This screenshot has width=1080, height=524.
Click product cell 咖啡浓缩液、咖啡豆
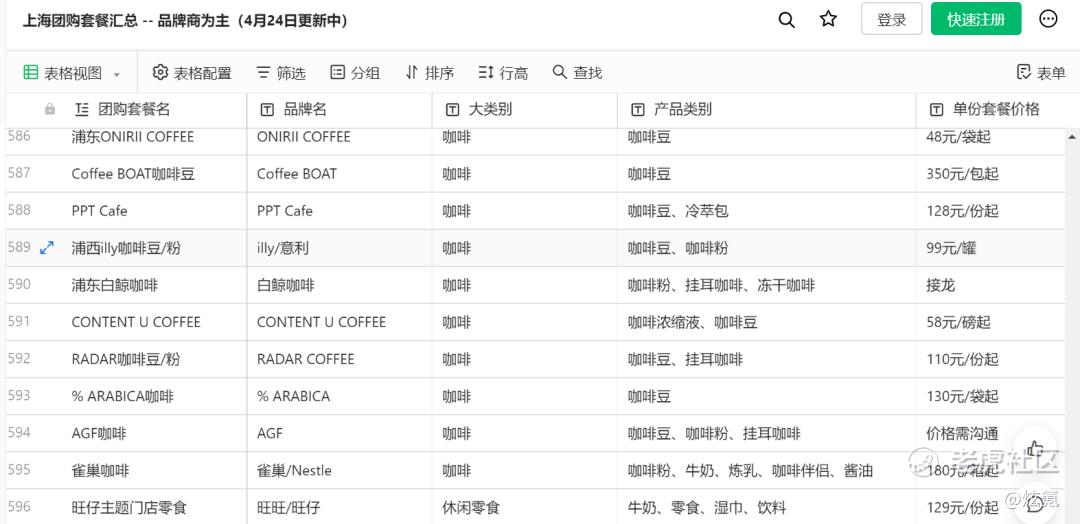(x=693, y=323)
